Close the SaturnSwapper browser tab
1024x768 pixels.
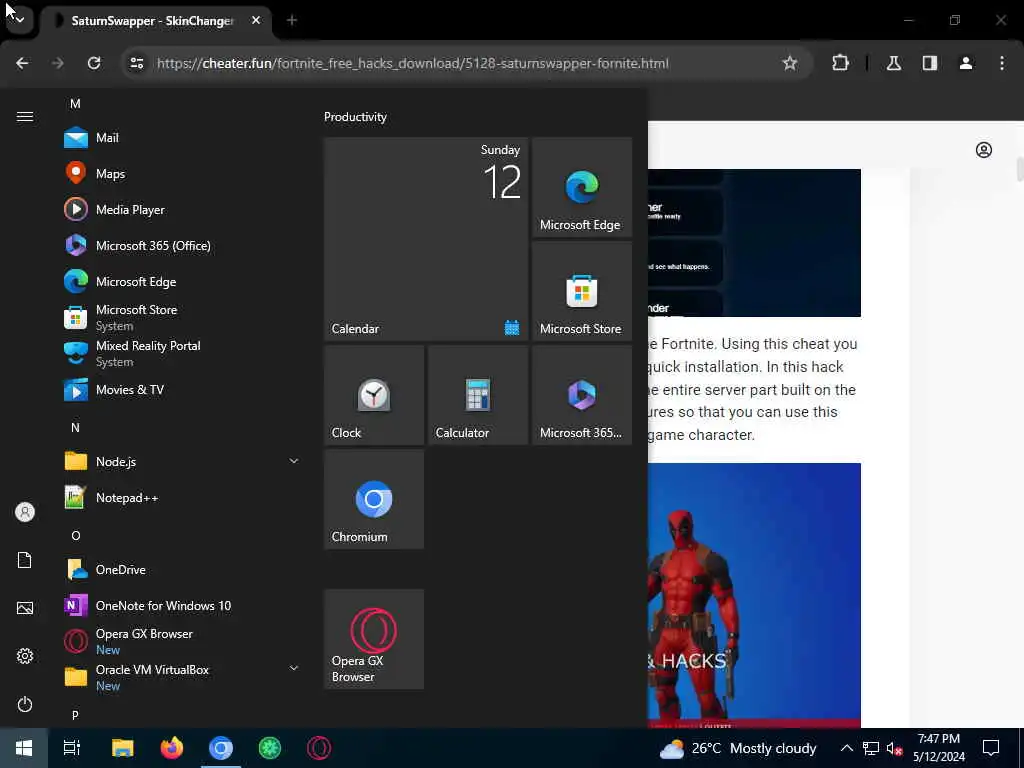click(256, 20)
